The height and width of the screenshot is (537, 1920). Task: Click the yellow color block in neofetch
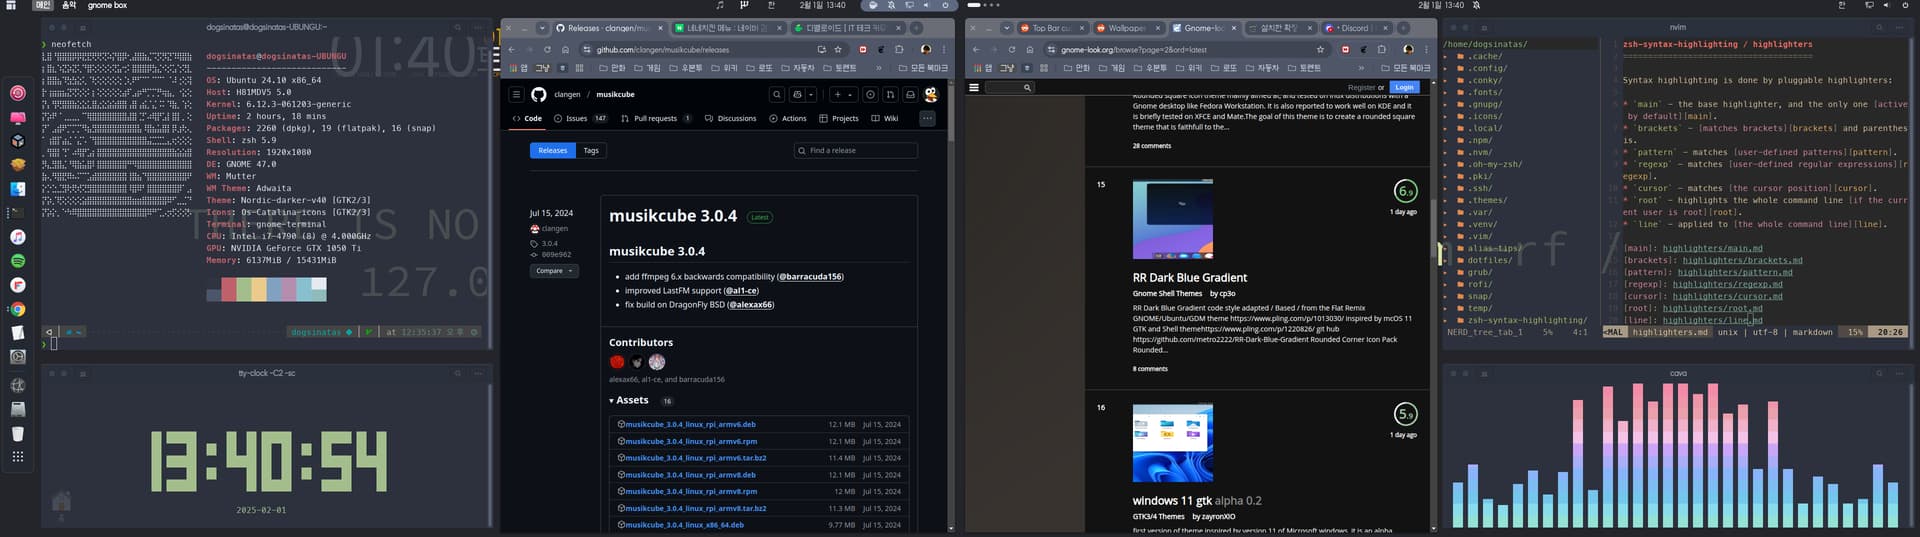[259, 290]
